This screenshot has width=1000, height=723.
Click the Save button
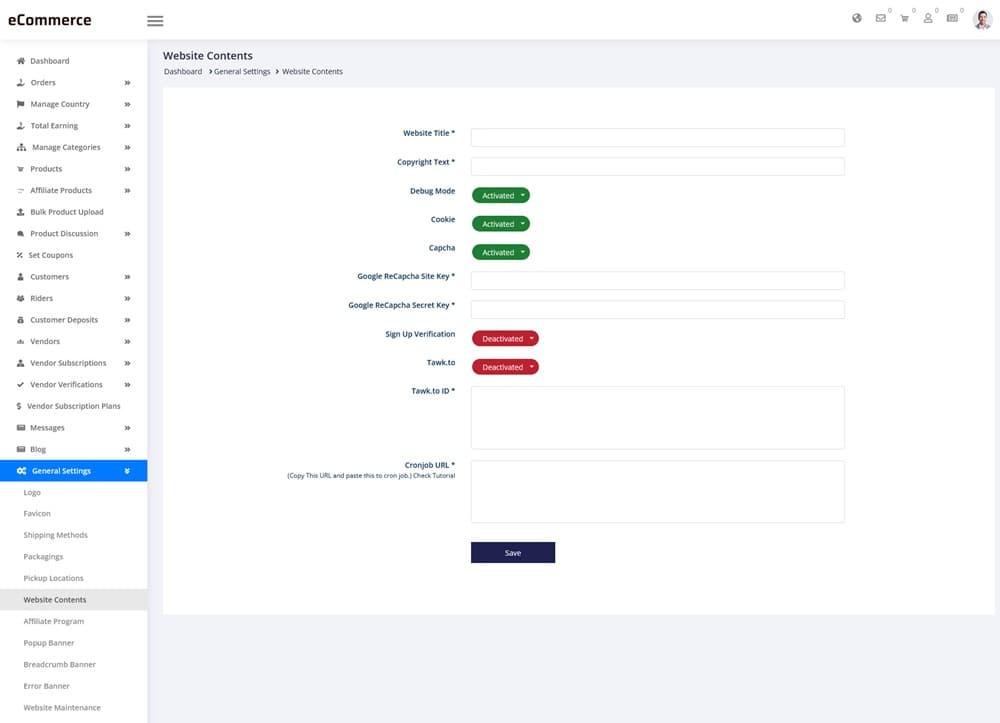pyautogui.click(x=513, y=553)
